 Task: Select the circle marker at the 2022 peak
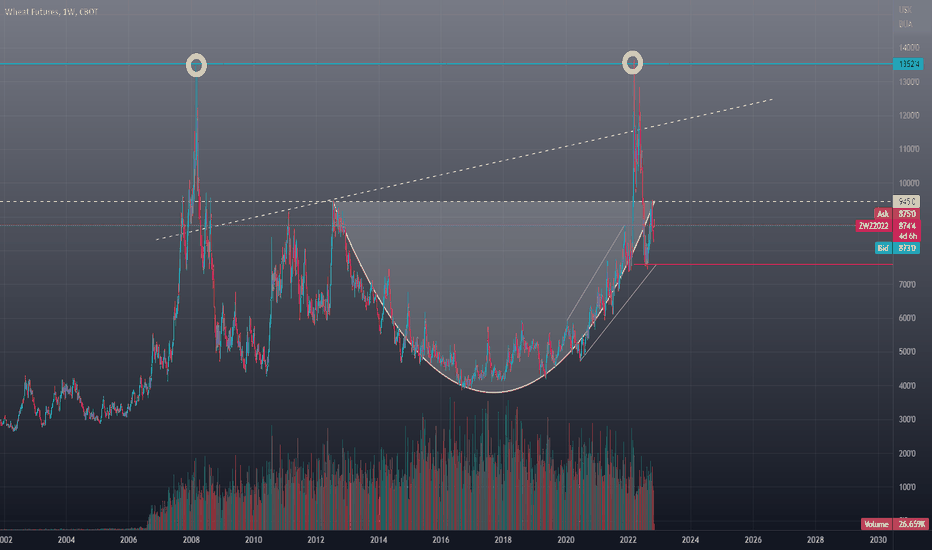pyautogui.click(x=632, y=62)
